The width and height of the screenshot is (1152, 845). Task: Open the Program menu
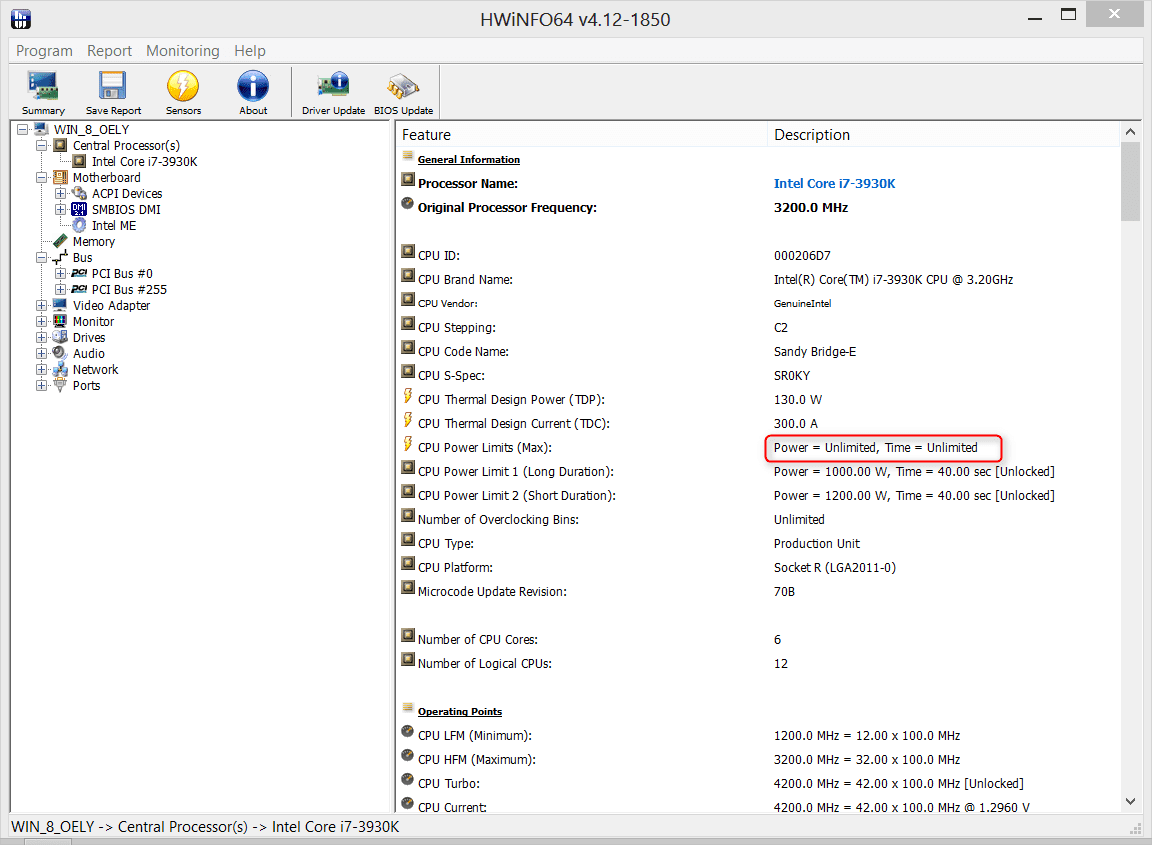(44, 51)
